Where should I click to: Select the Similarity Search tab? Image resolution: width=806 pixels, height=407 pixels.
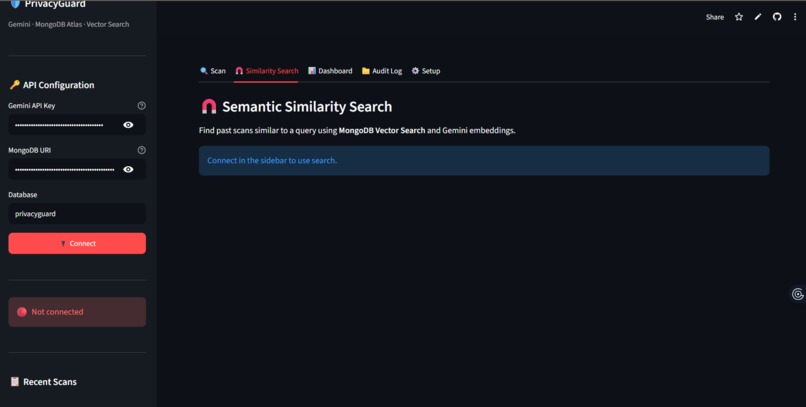coord(266,71)
